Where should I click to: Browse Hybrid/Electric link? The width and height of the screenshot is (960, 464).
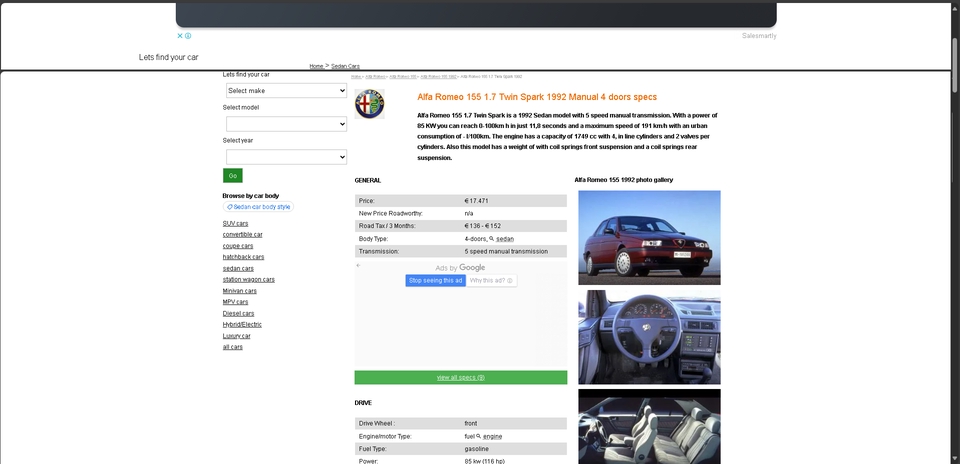[242, 324]
